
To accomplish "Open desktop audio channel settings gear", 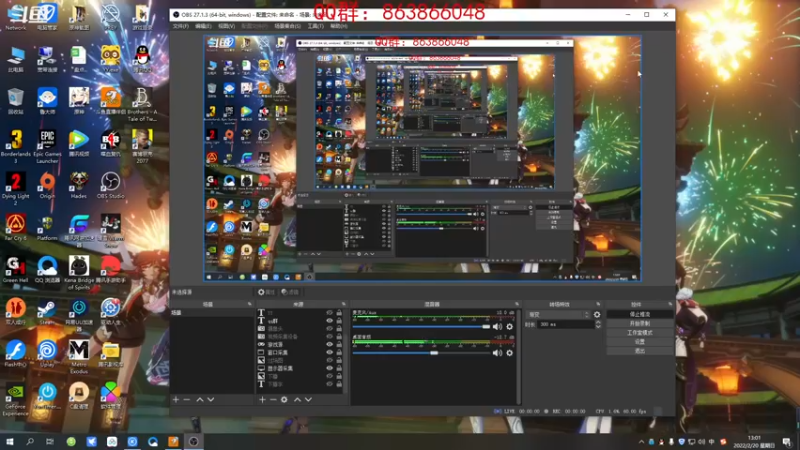I will tap(509, 353).
